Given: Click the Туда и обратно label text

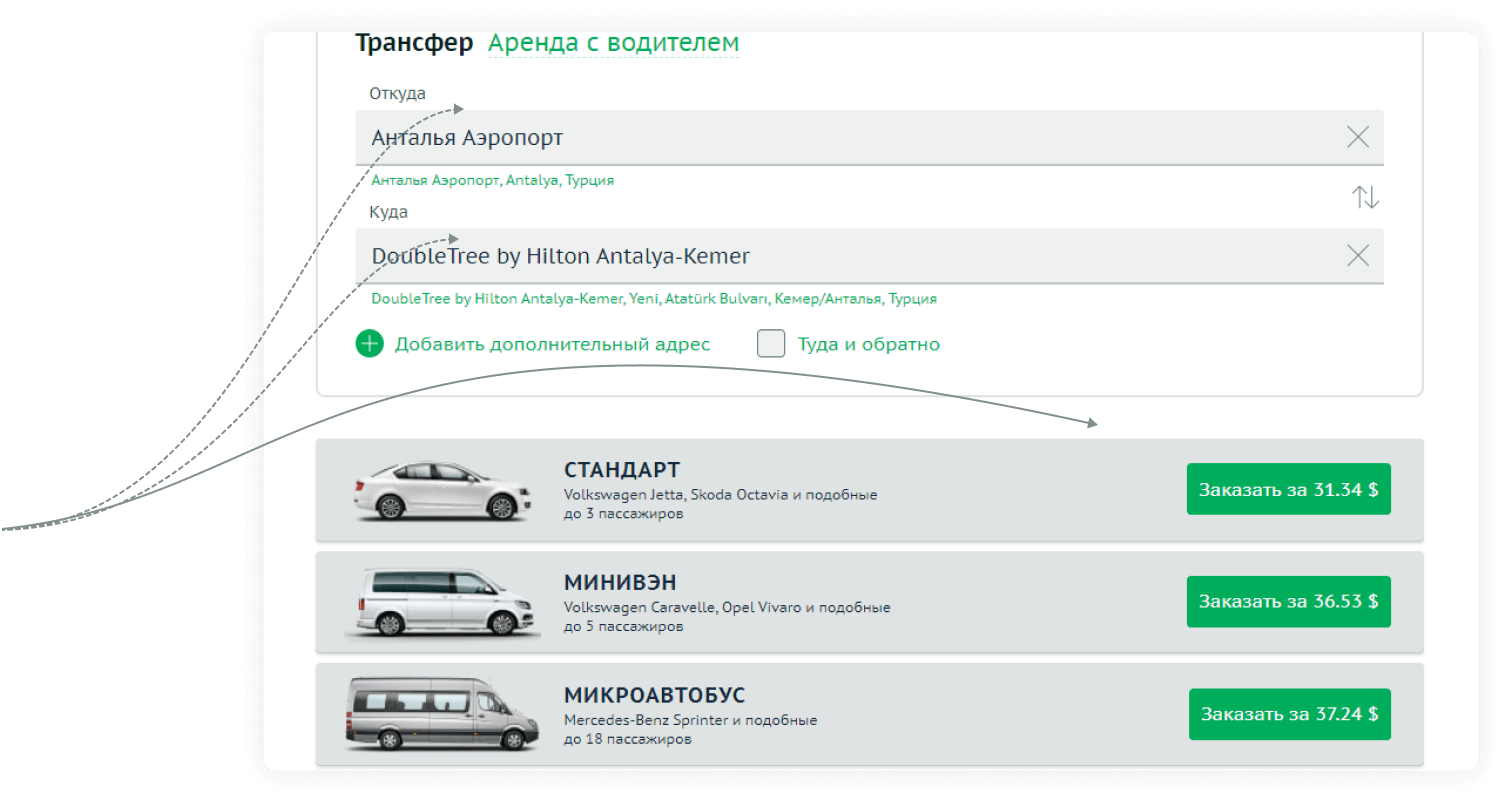Looking at the screenshot, I should coord(868,345).
